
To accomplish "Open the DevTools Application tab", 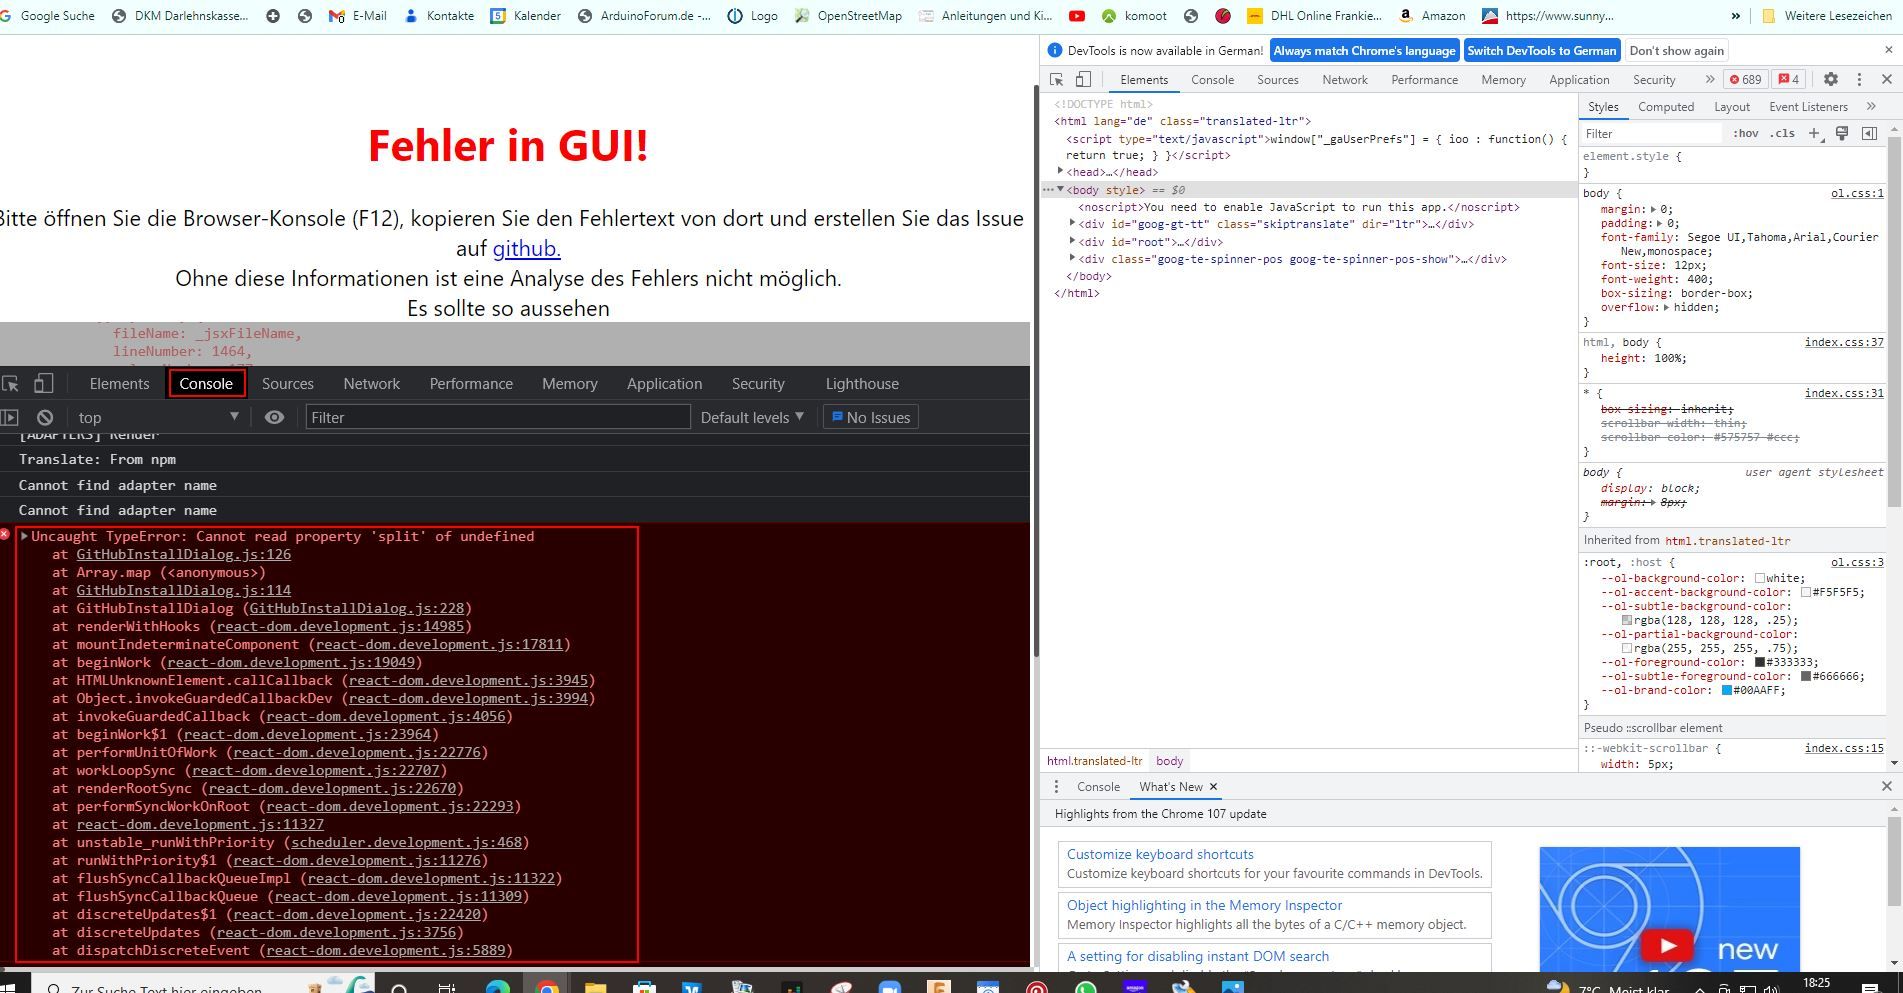I will (1579, 80).
